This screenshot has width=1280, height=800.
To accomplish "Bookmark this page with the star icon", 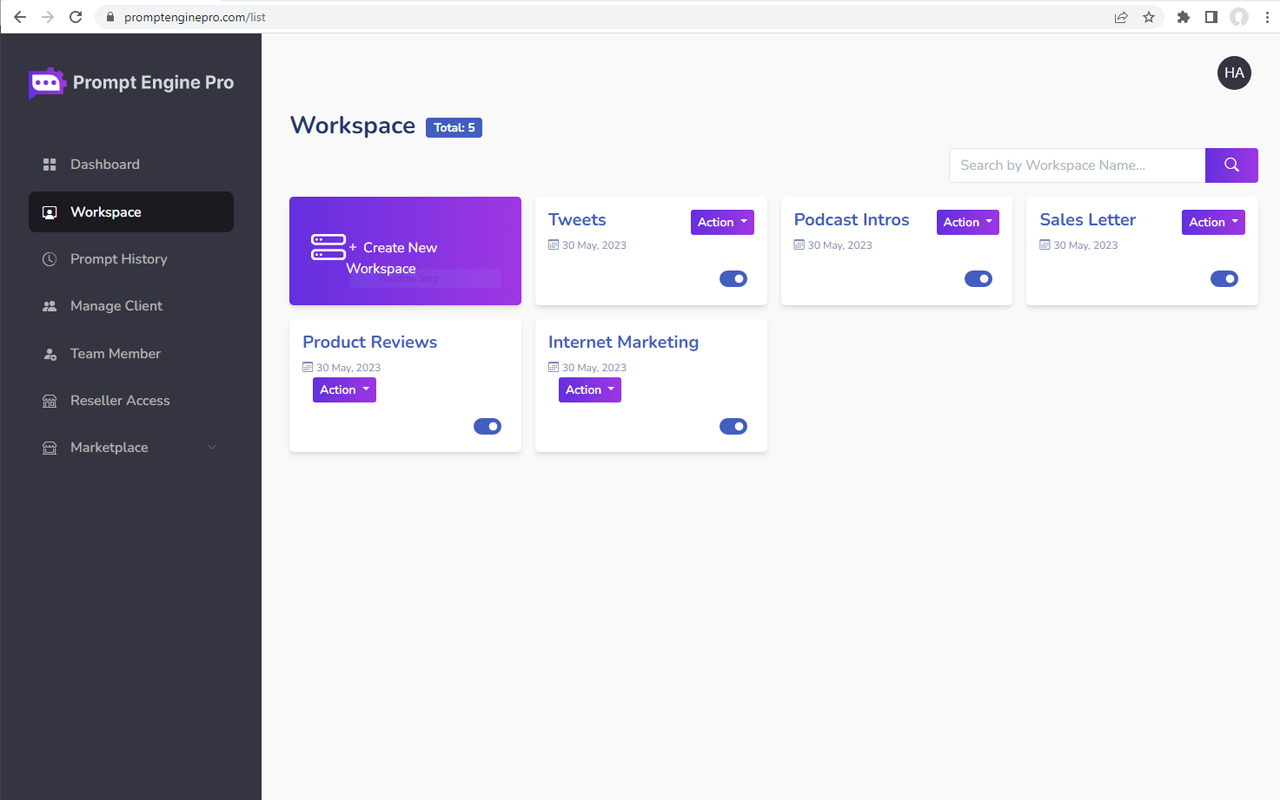I will 1149,17.
